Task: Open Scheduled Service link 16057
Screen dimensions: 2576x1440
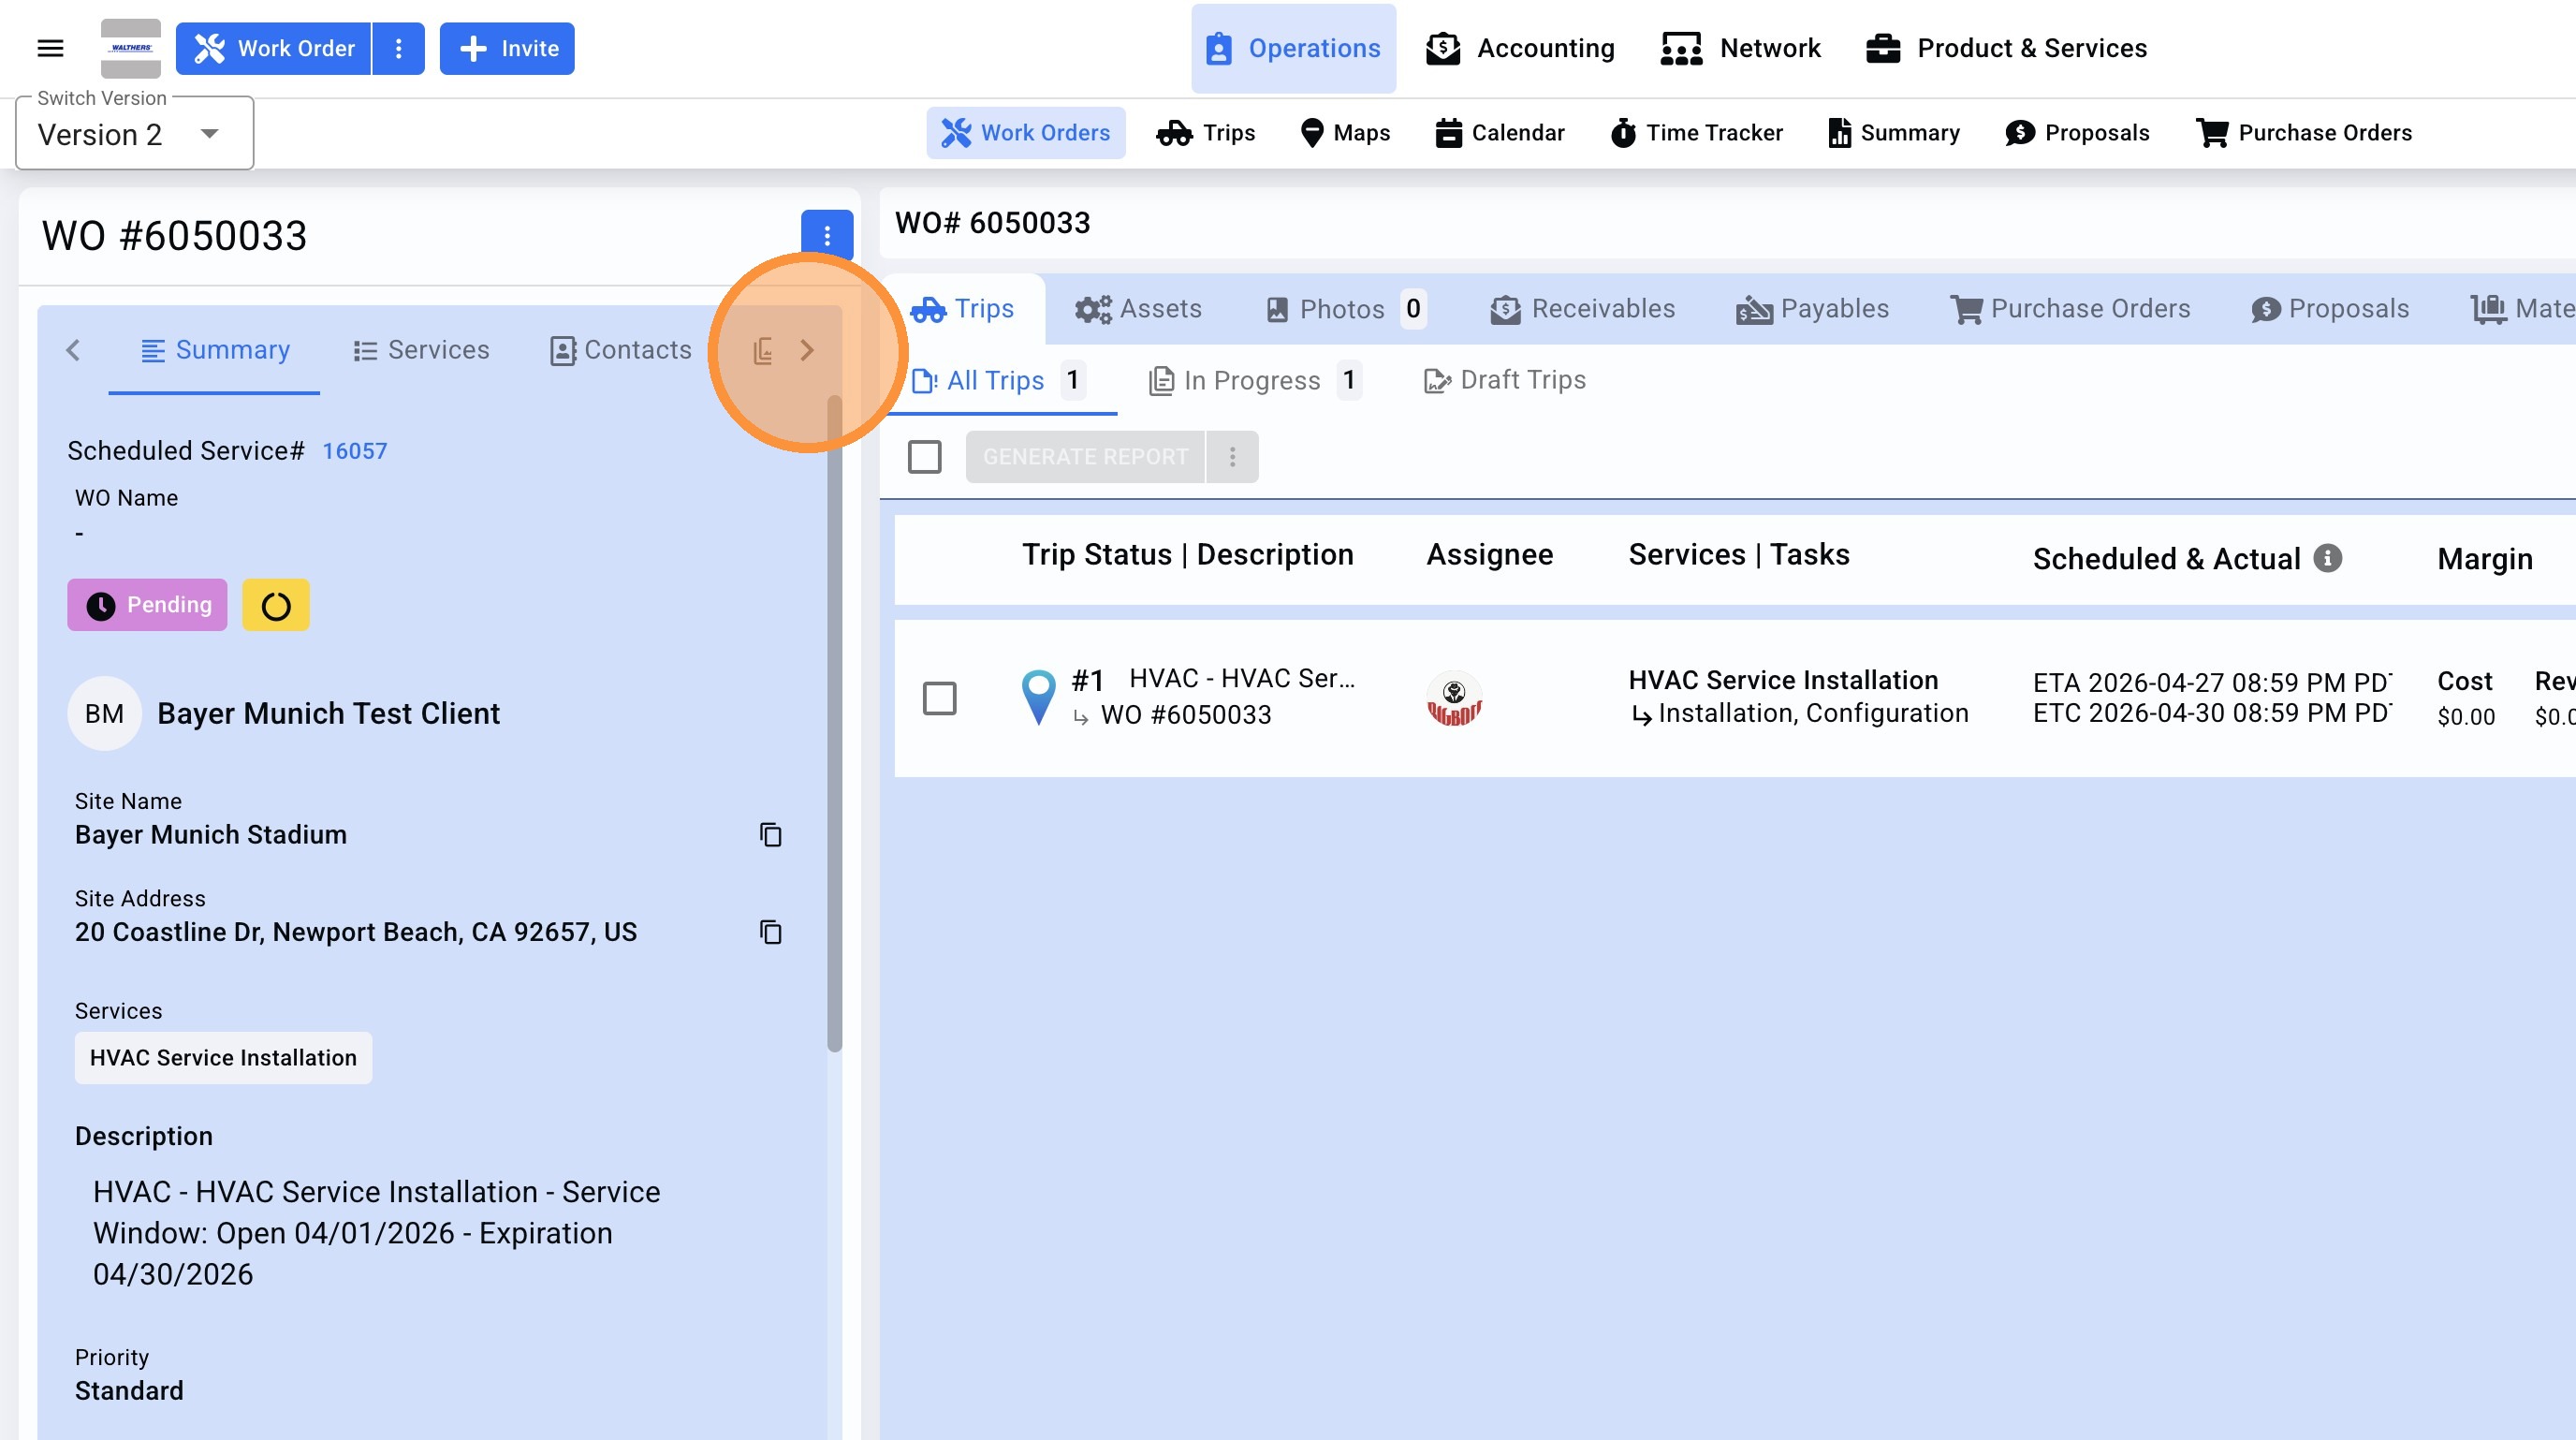Action: tap(354, 451)
